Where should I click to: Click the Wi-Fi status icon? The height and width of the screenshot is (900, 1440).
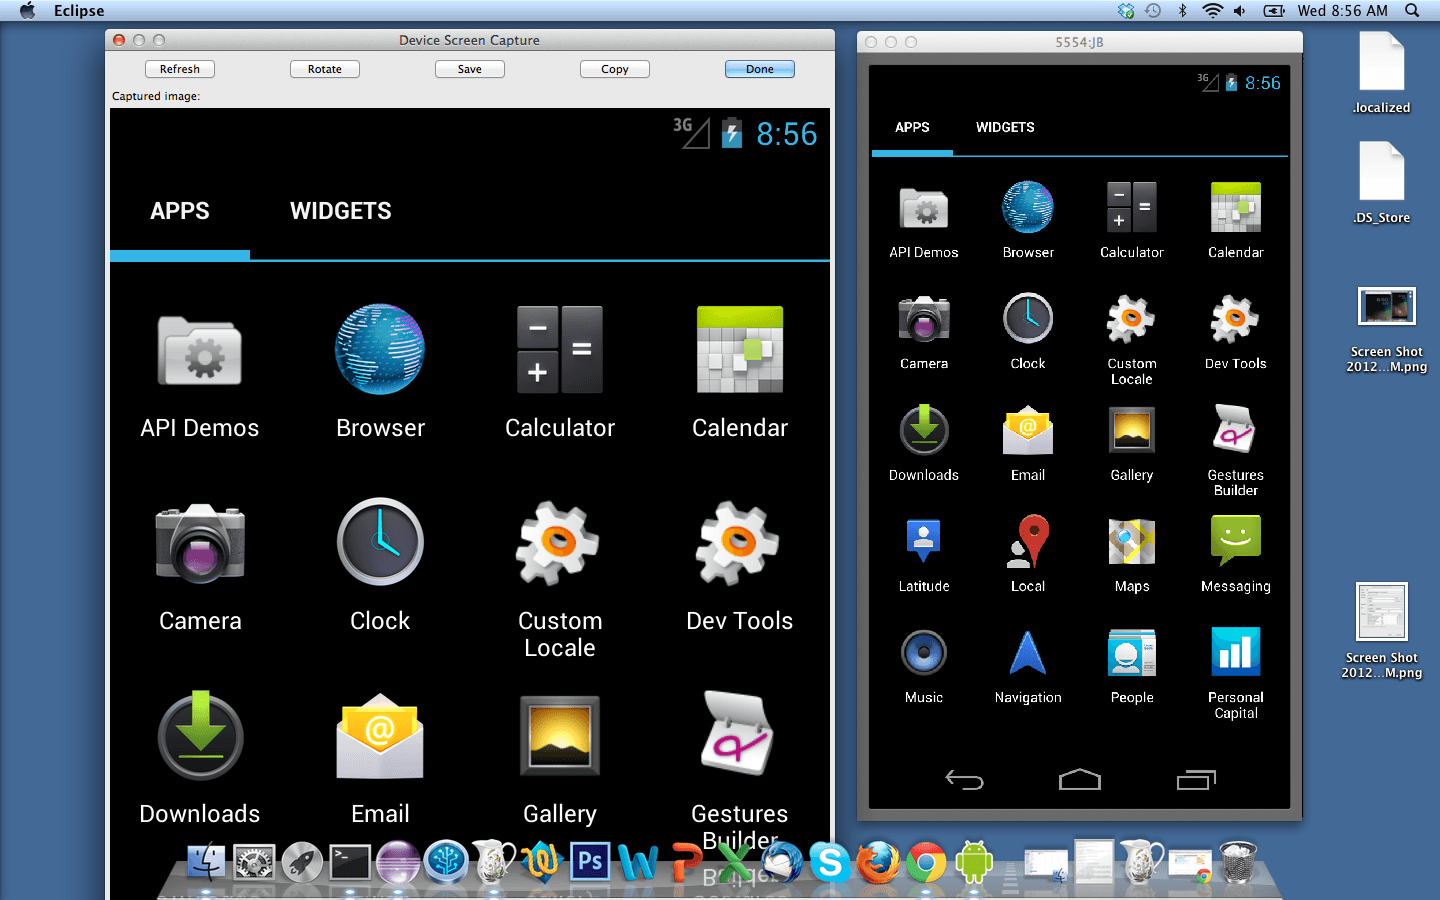click(1212, 11)
